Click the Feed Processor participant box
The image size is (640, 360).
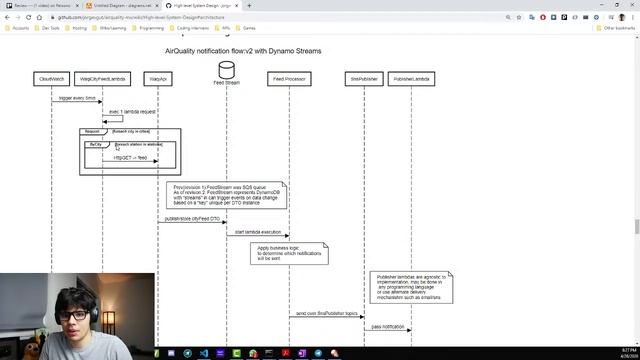click(x=289, y=79)
